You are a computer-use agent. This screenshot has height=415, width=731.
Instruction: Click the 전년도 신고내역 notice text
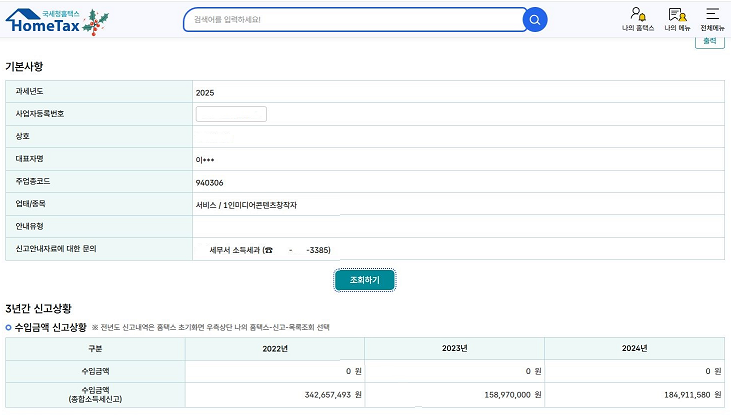click(x=211, y=327)
